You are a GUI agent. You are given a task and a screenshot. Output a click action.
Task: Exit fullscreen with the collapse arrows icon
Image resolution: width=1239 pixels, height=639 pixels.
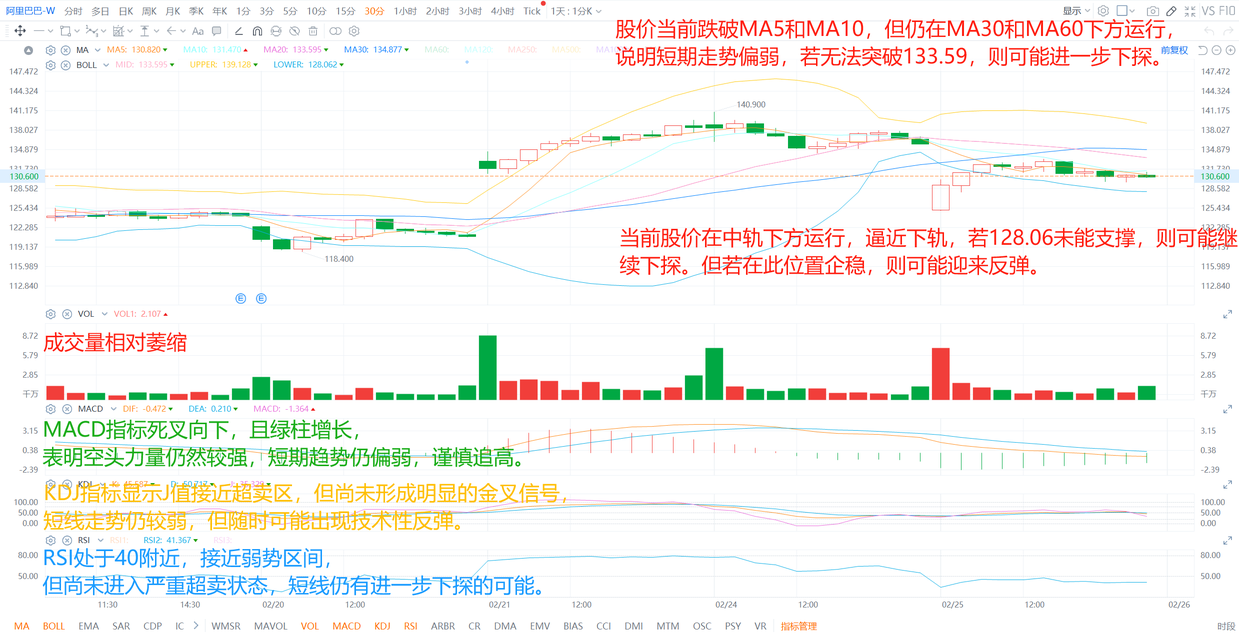1190,11
